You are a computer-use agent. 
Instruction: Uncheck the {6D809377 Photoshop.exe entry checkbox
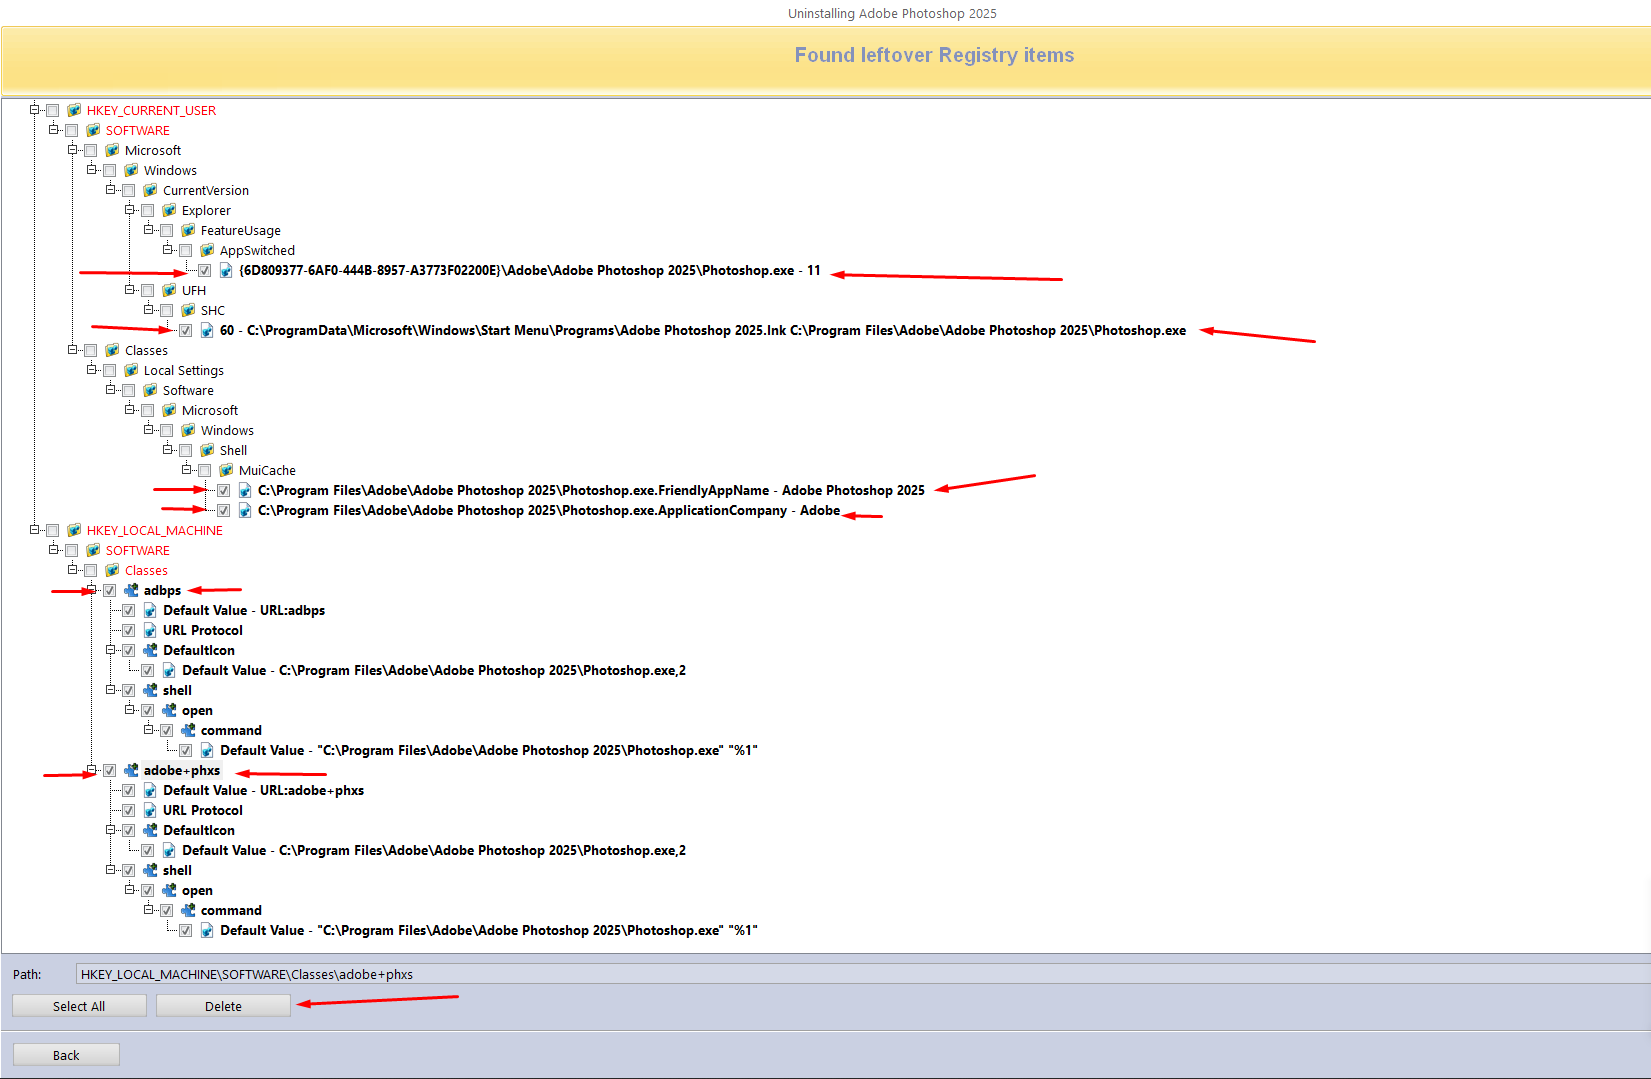coord(205,270)
